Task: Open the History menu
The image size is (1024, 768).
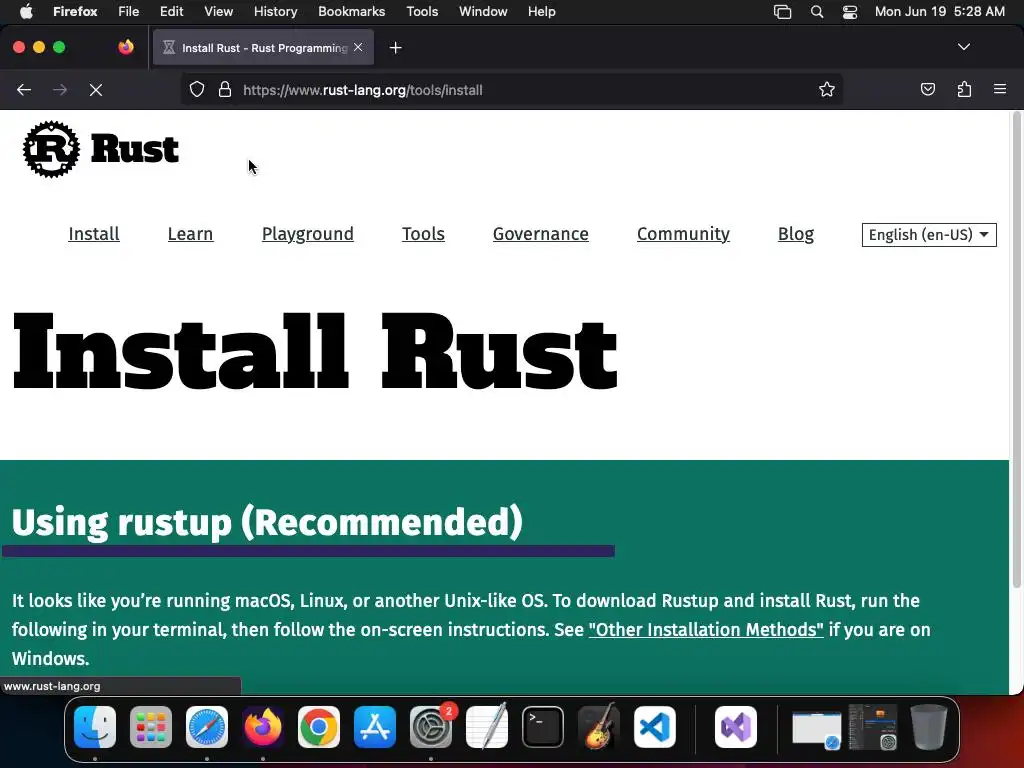Action: click(276, 11)
